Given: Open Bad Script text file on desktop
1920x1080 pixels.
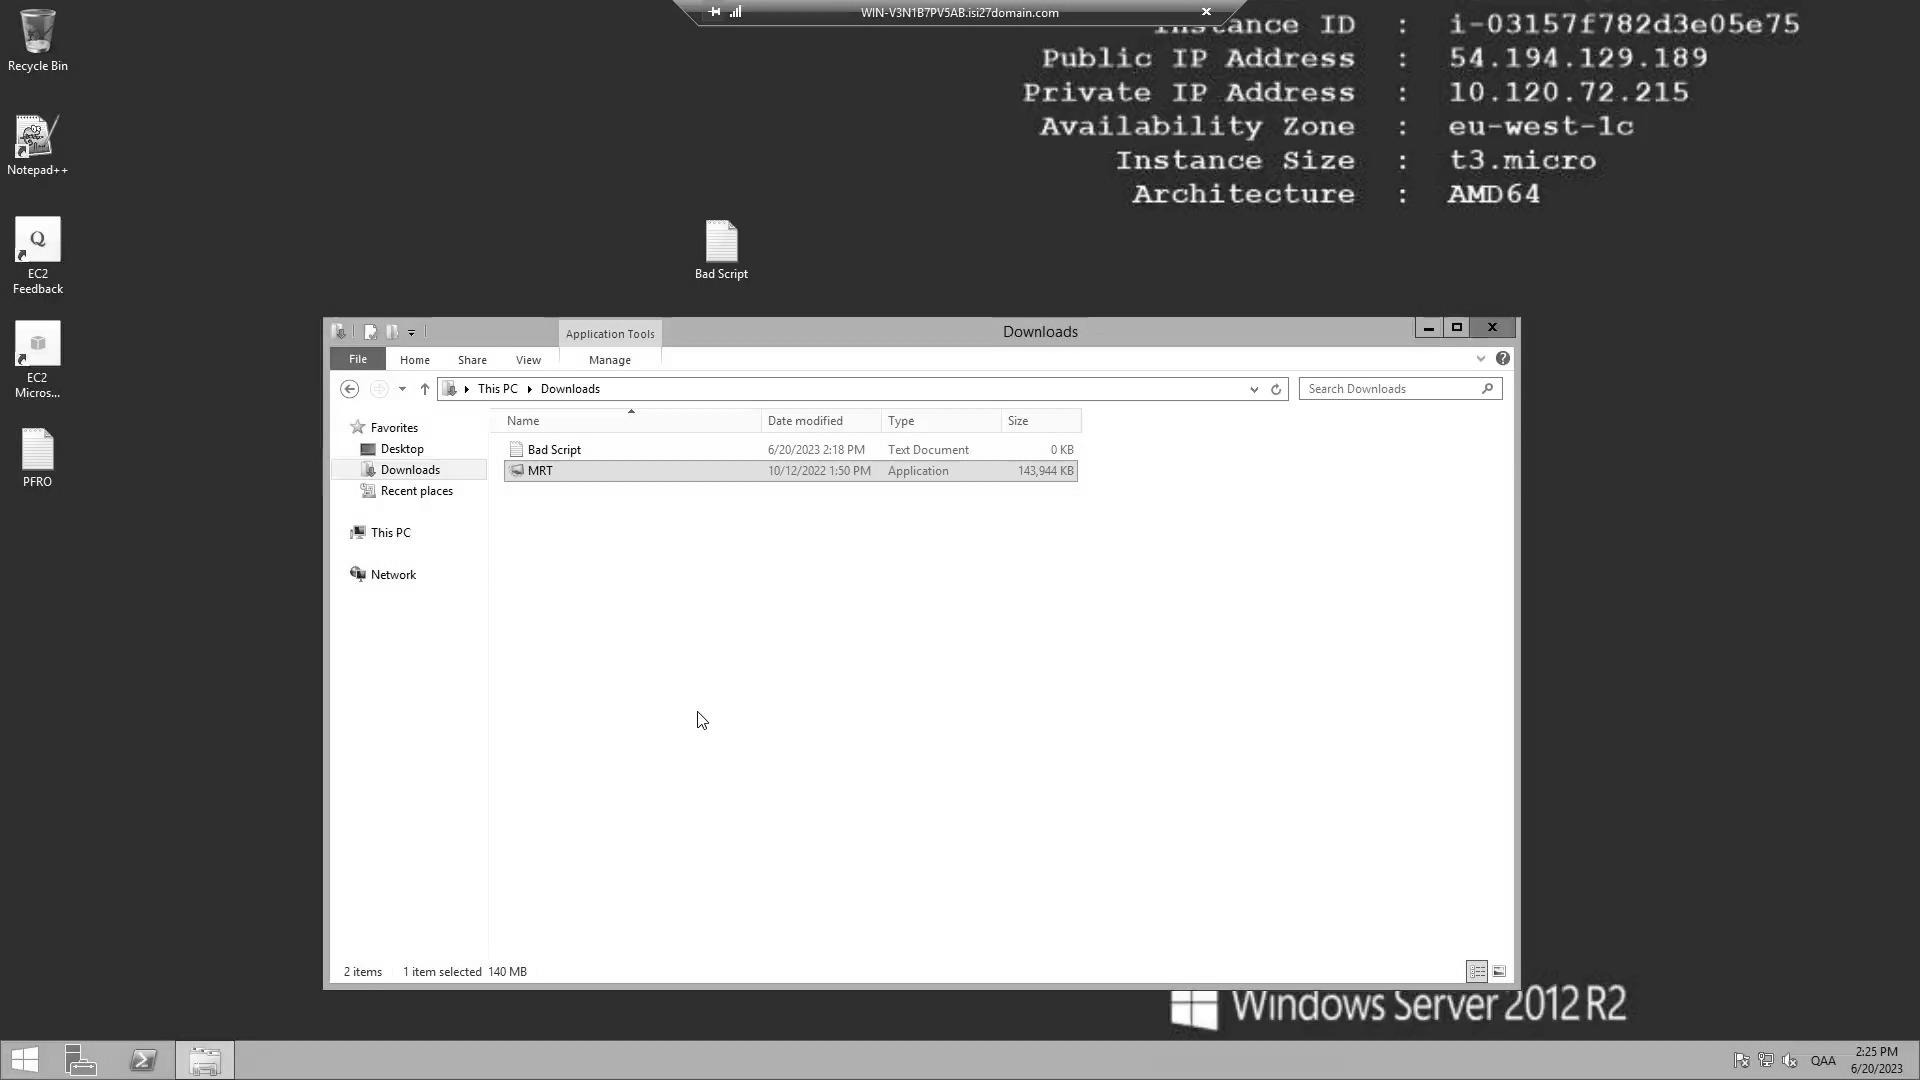Looking at the screenshot, I should (x=721, y=241).
